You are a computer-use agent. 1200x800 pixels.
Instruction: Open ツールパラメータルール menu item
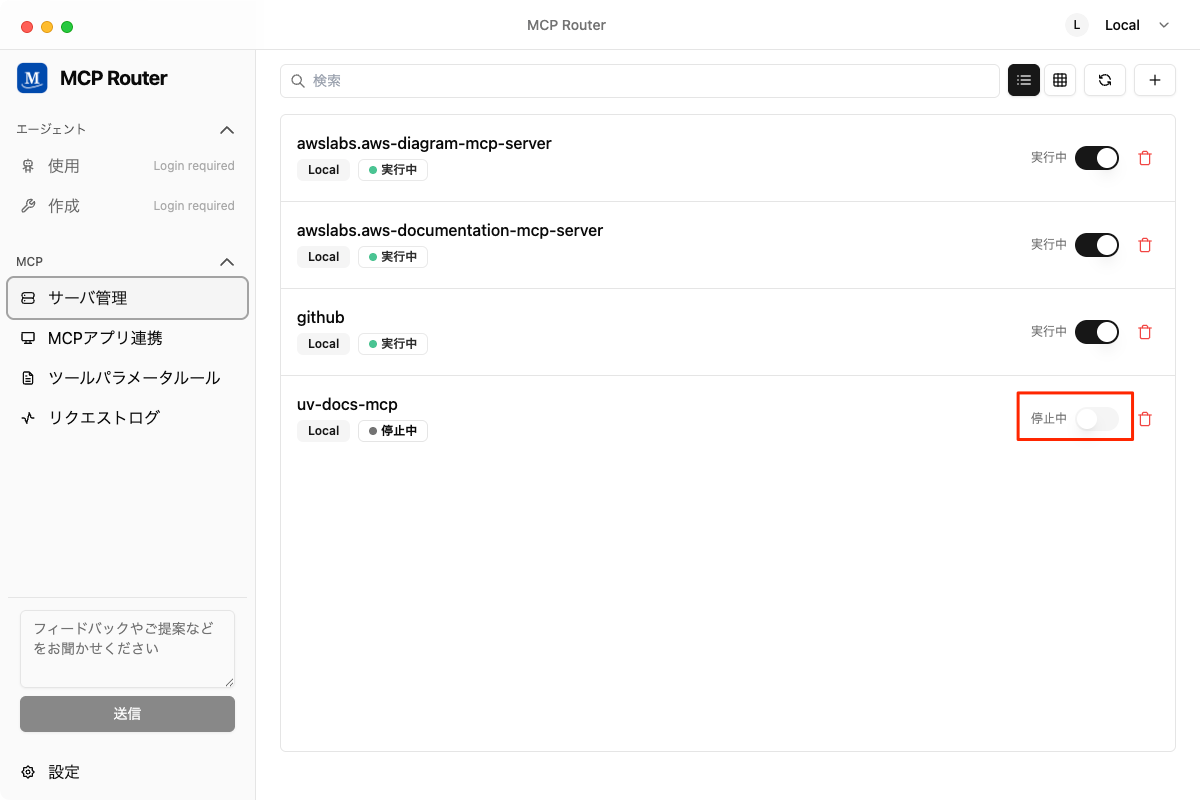point(127,378)
